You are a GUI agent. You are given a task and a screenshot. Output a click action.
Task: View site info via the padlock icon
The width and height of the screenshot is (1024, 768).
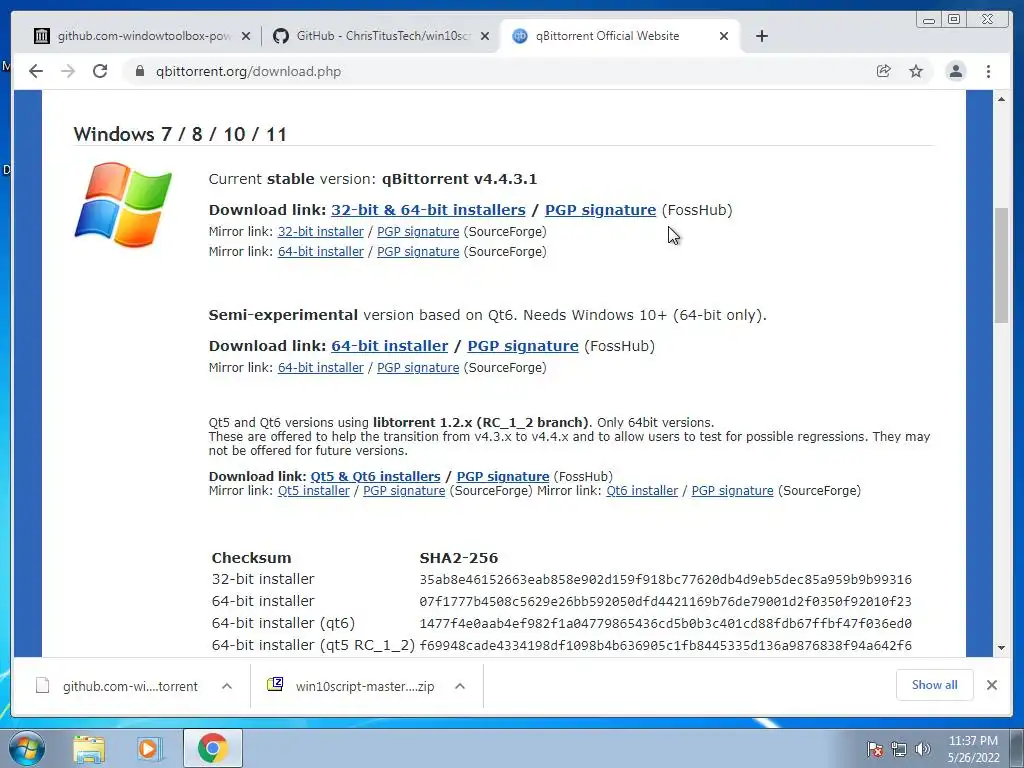(x=139, y=71)
